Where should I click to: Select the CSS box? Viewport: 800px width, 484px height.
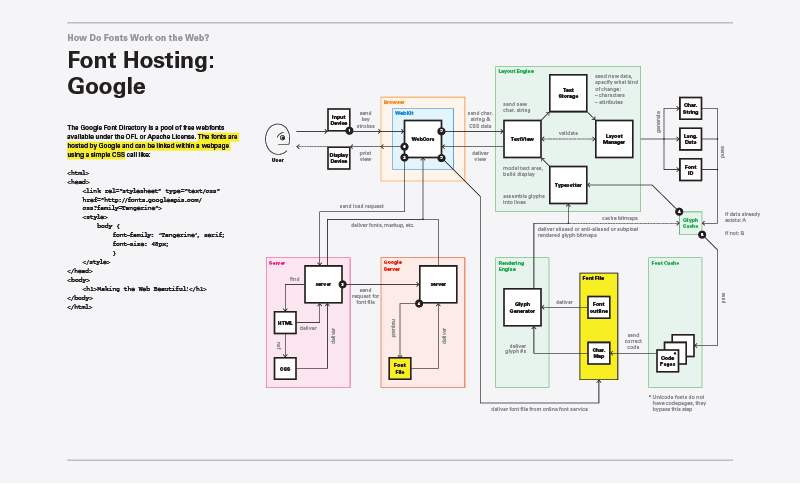pyautogui.click(x=285, y=368)
